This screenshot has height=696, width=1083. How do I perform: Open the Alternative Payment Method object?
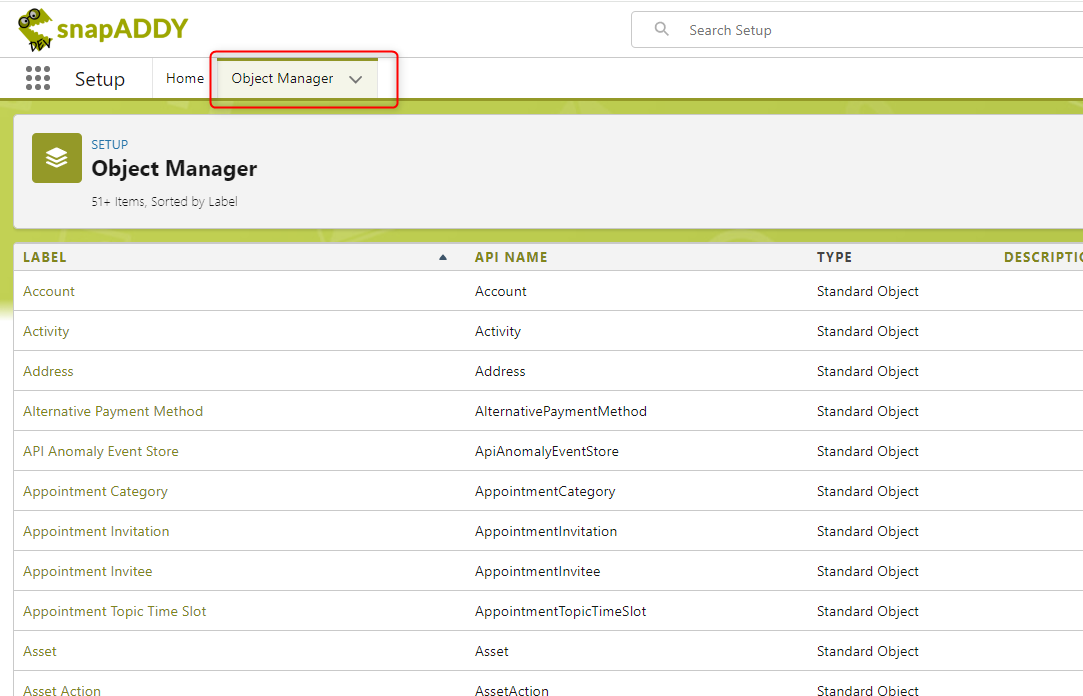113,411
